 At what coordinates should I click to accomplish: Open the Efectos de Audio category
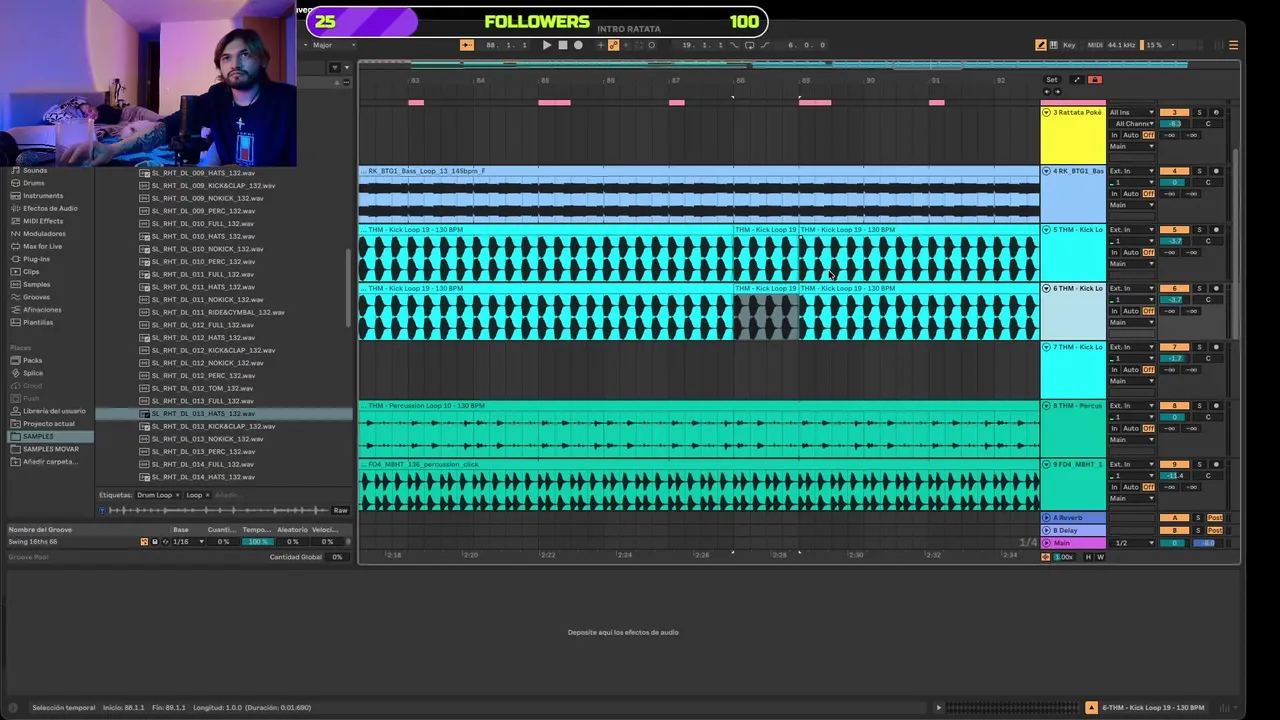click(x=50, y=208)
